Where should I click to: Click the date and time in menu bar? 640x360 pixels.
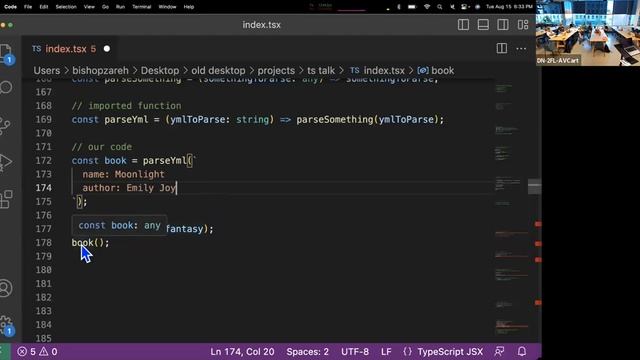tap(509, 7)
